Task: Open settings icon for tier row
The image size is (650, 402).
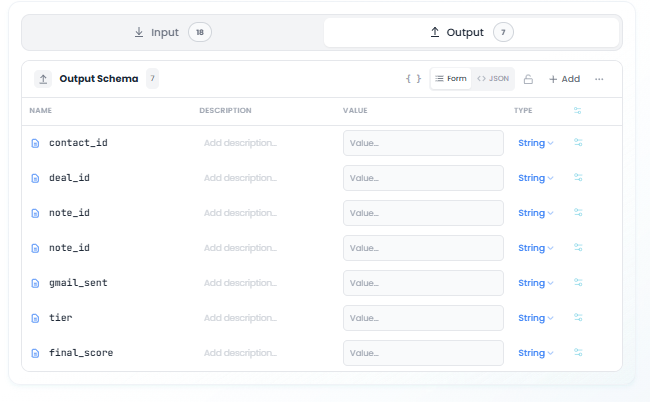Action: 578,317
